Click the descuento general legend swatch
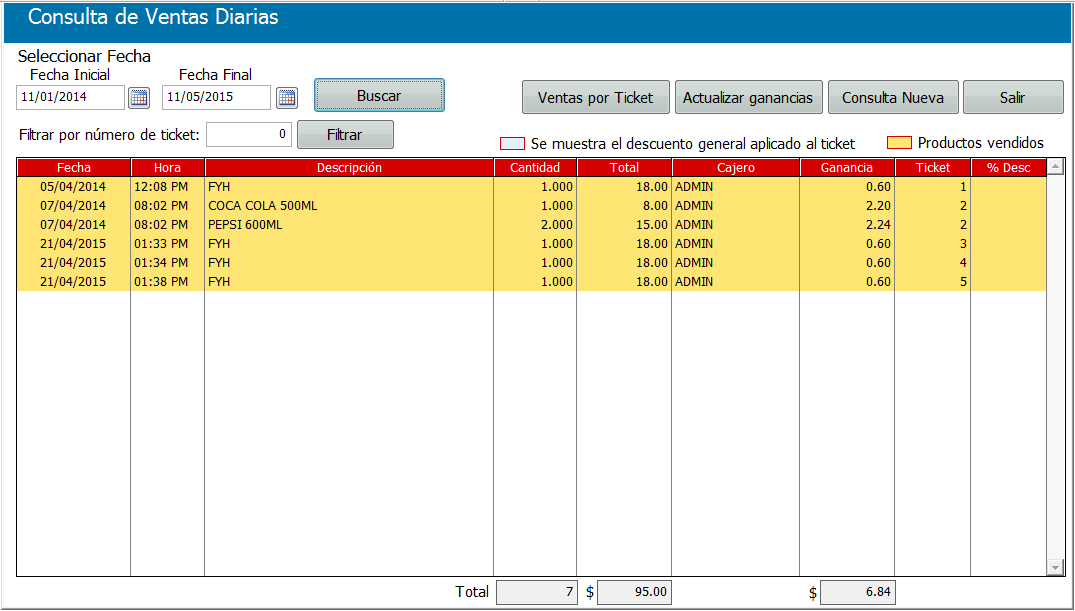 point(512,143)
